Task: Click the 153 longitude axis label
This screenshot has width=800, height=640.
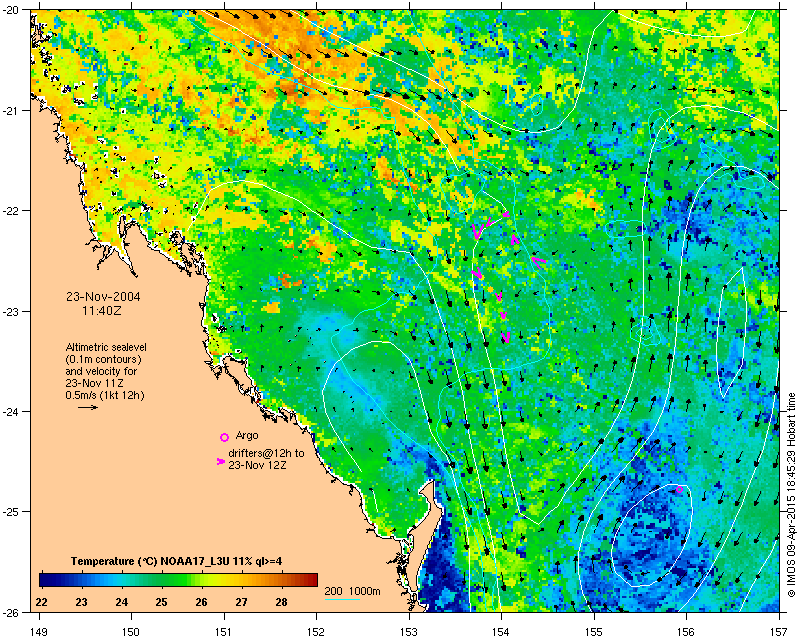Action: pyautogui.click(x=409, y=632)
